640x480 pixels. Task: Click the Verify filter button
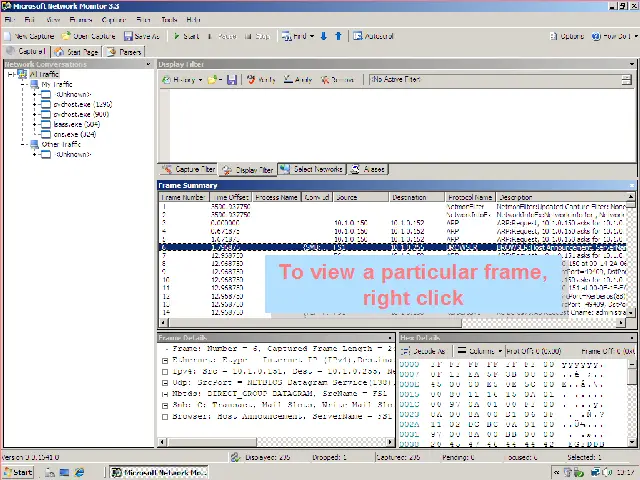point(261,80)
